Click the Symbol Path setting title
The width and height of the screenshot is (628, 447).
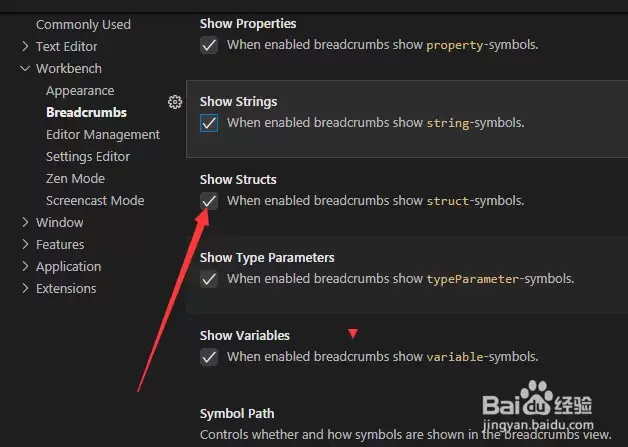pos(237,413)
